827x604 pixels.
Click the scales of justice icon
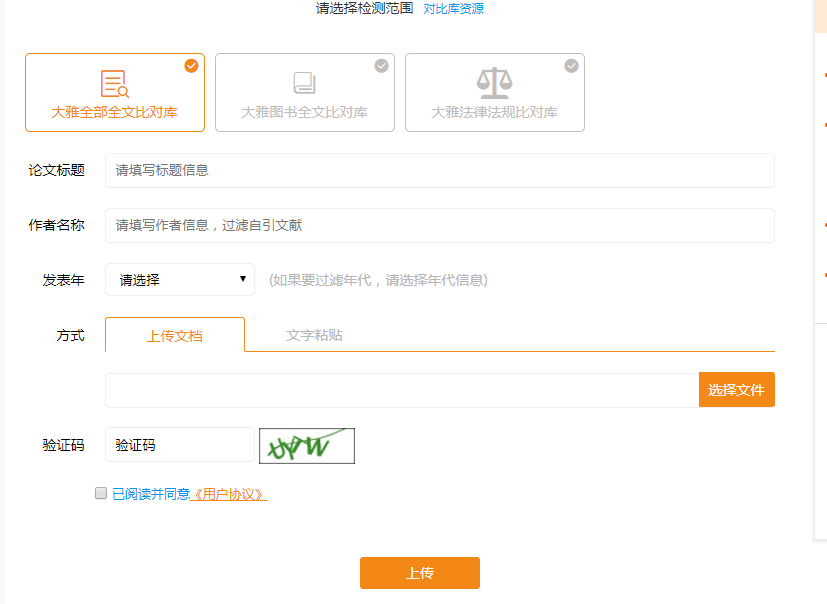[495, 83]
